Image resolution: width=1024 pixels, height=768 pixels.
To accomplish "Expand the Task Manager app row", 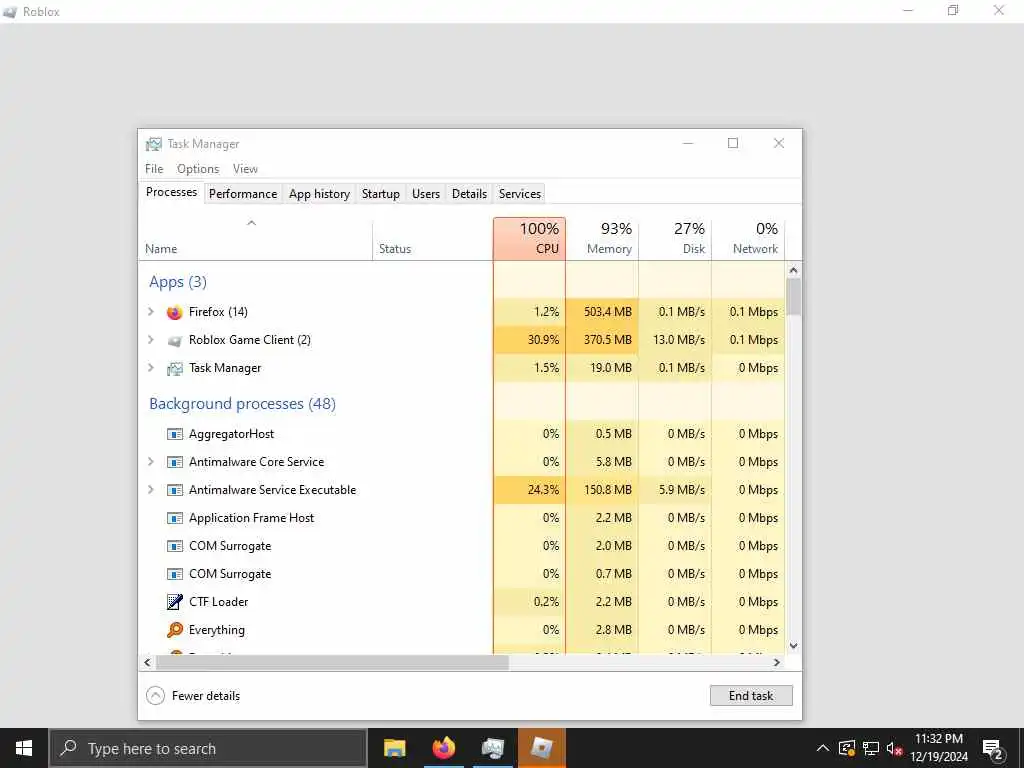I will [151, 368].
